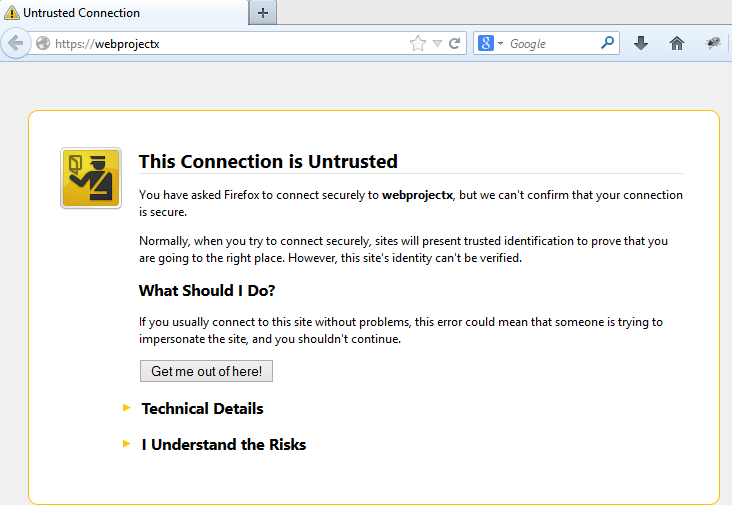Viewport: 732px width, 505px height.
Task: Open the URL history dropdown arrow
Action: (437, 43)
